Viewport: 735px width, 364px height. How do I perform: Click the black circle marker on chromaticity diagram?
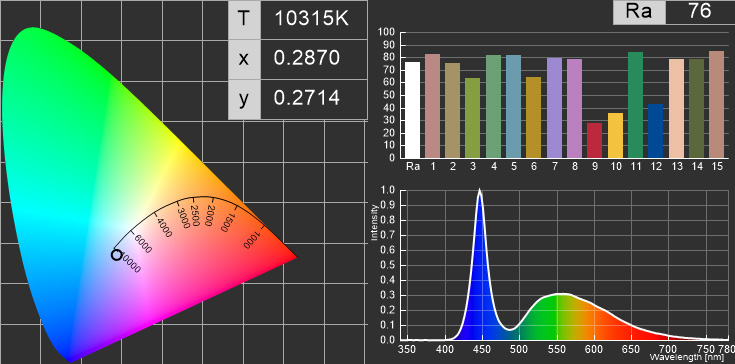[x=116, y=255]
